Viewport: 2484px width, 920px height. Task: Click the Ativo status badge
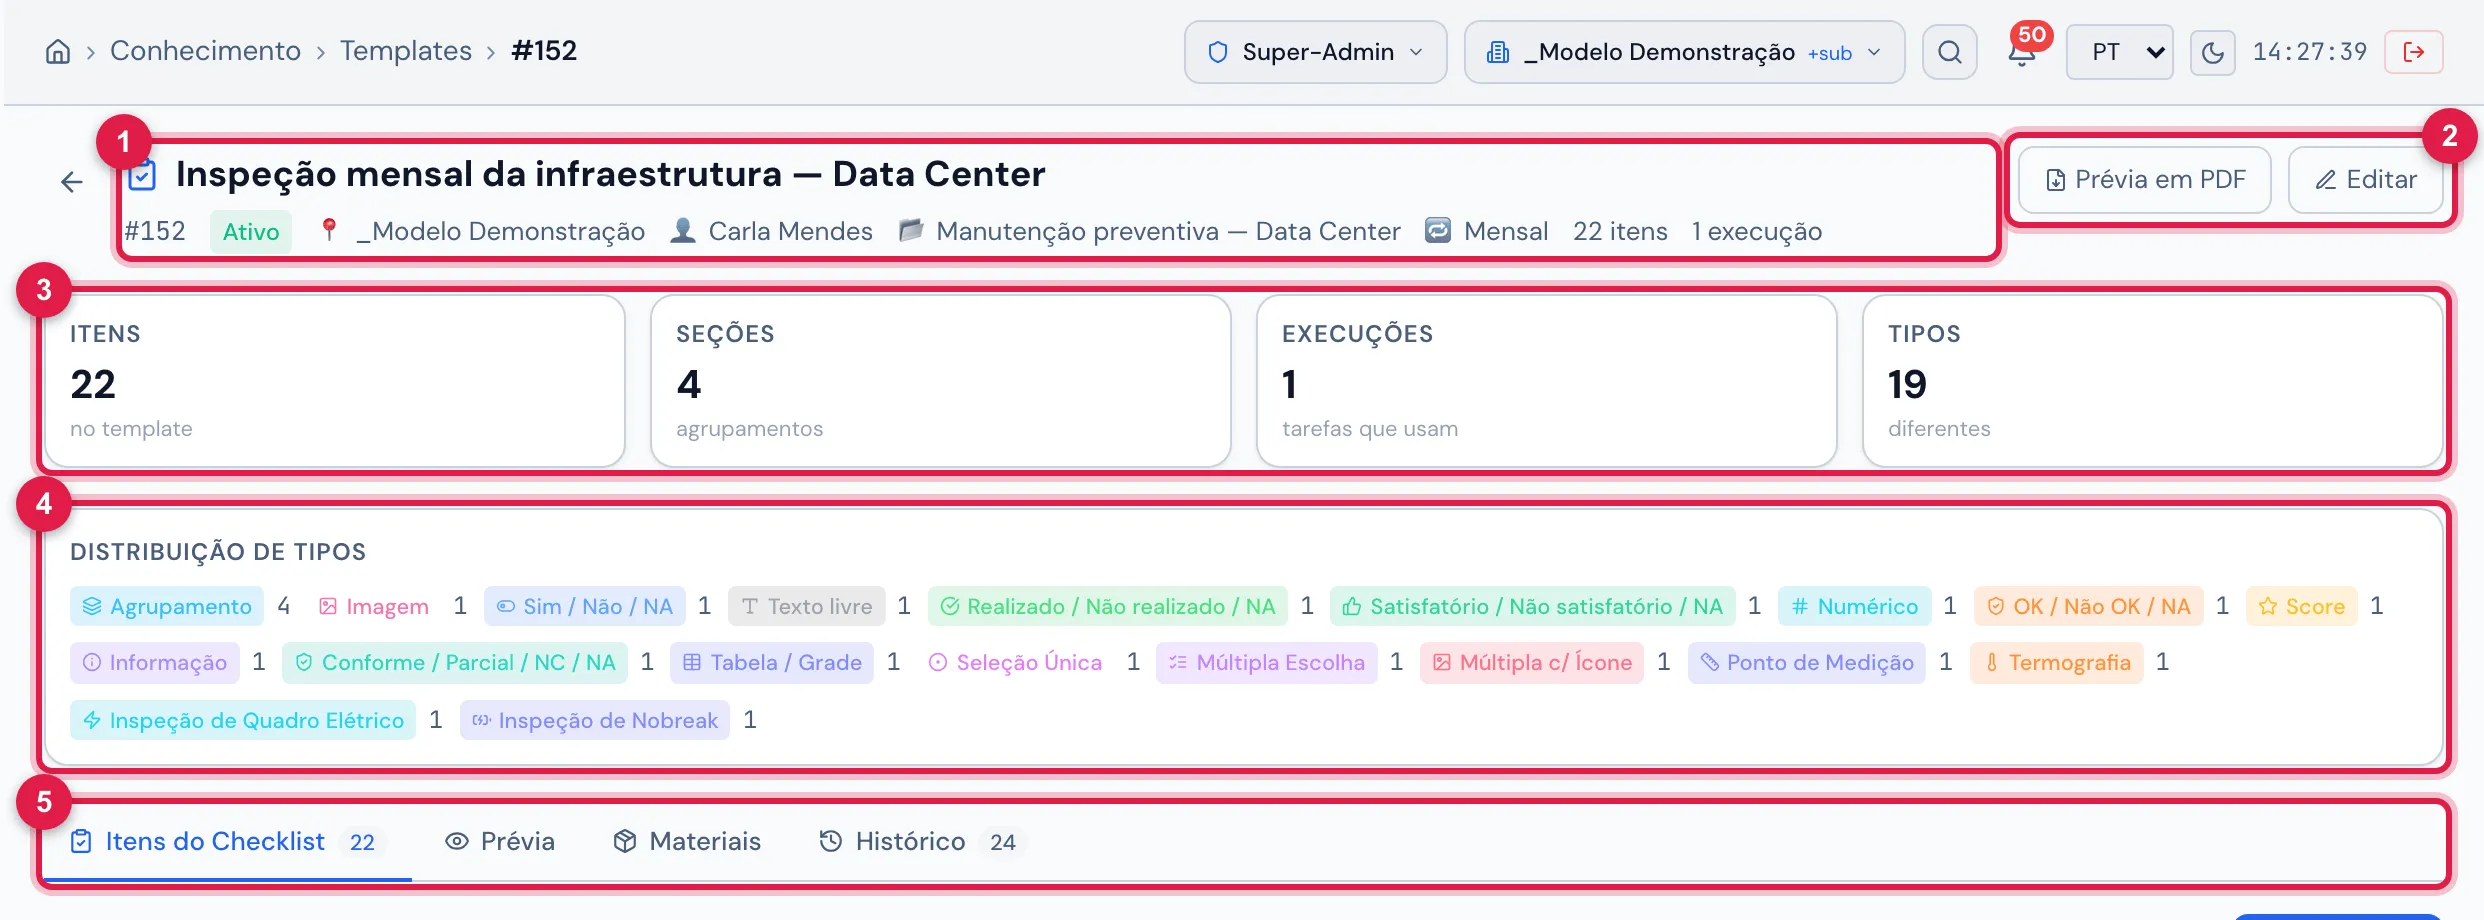pos(251,232)
